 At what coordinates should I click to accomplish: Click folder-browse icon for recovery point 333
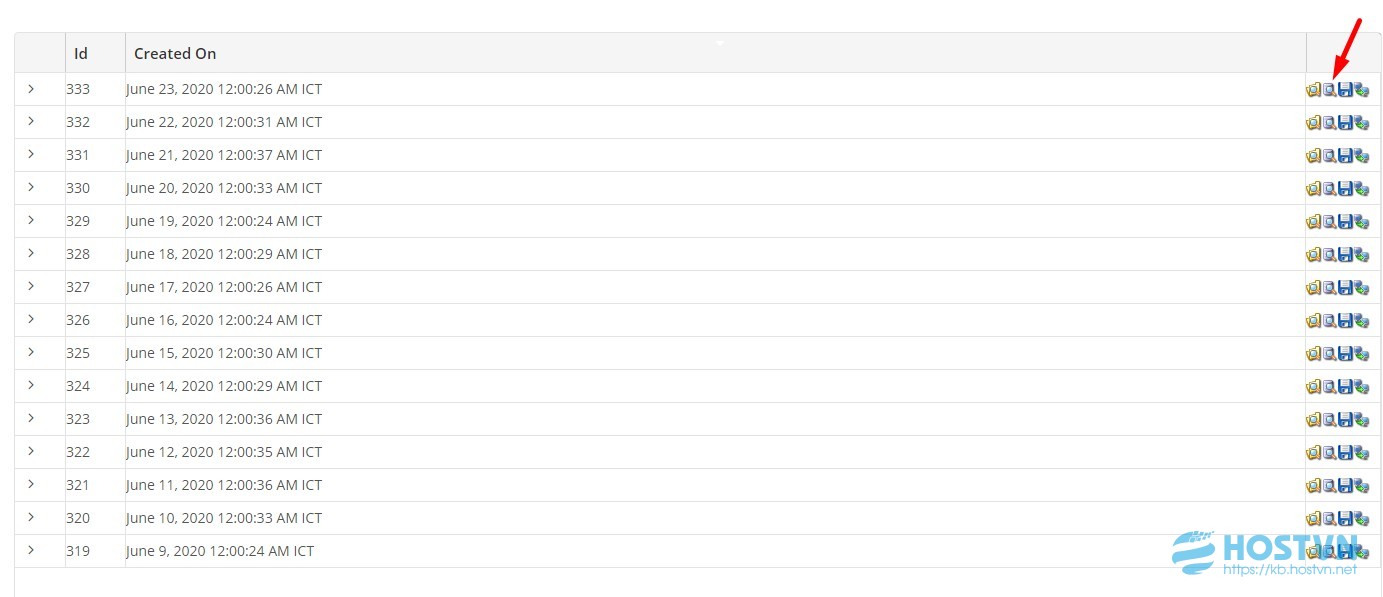pyautogui.click(x=1313, y=90)
